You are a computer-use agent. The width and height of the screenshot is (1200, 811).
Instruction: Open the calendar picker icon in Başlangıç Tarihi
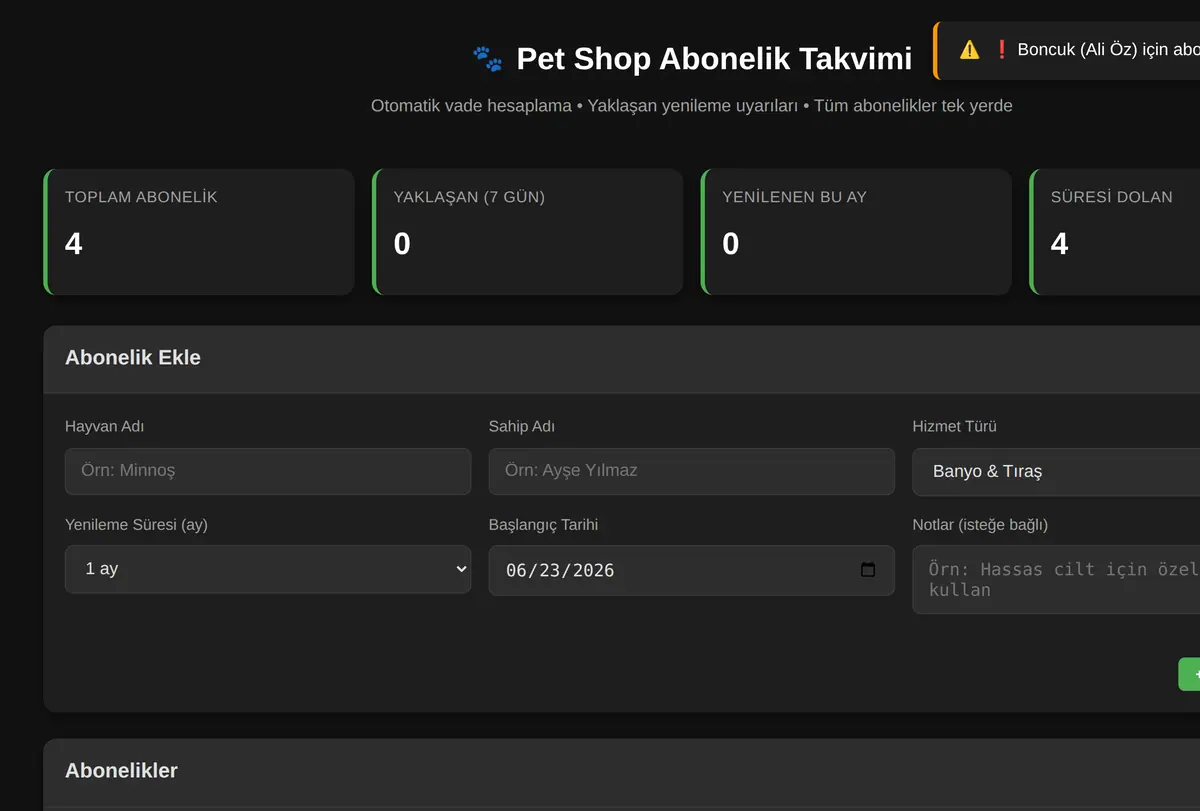click(x=868, y=570)
